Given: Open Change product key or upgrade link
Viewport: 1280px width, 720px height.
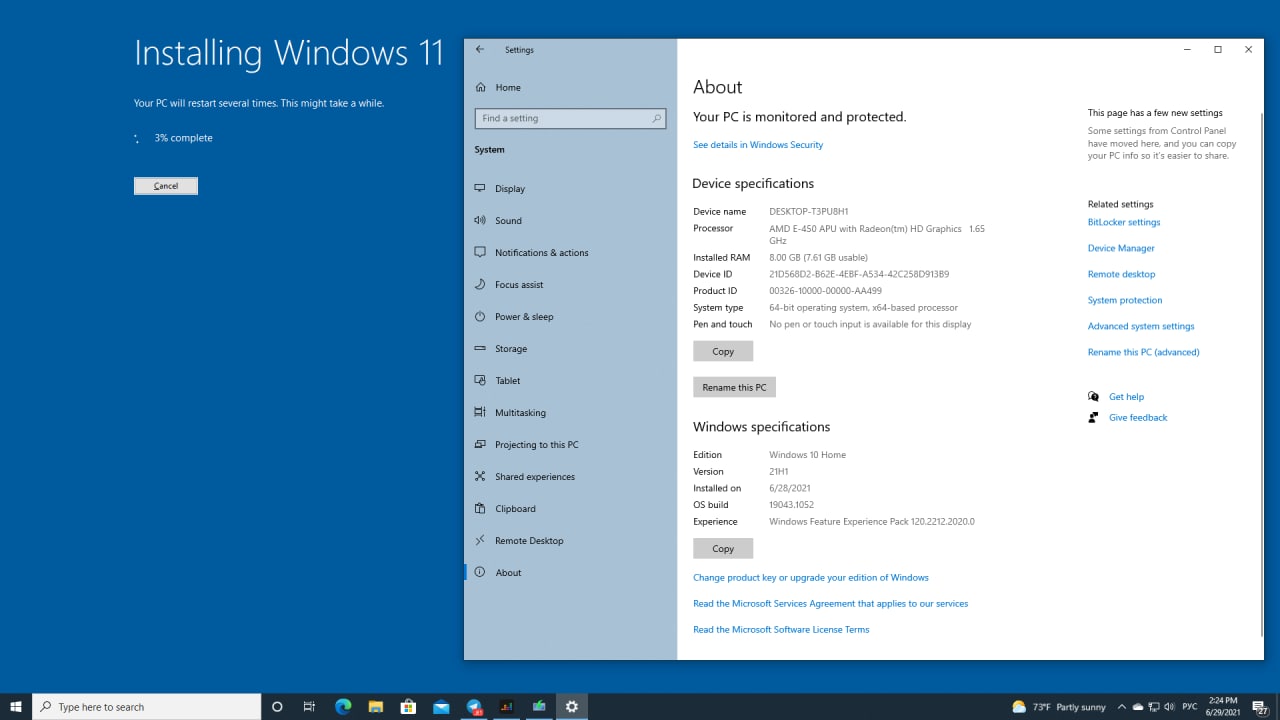Looking at the screenshot, I should click(811, 577).
